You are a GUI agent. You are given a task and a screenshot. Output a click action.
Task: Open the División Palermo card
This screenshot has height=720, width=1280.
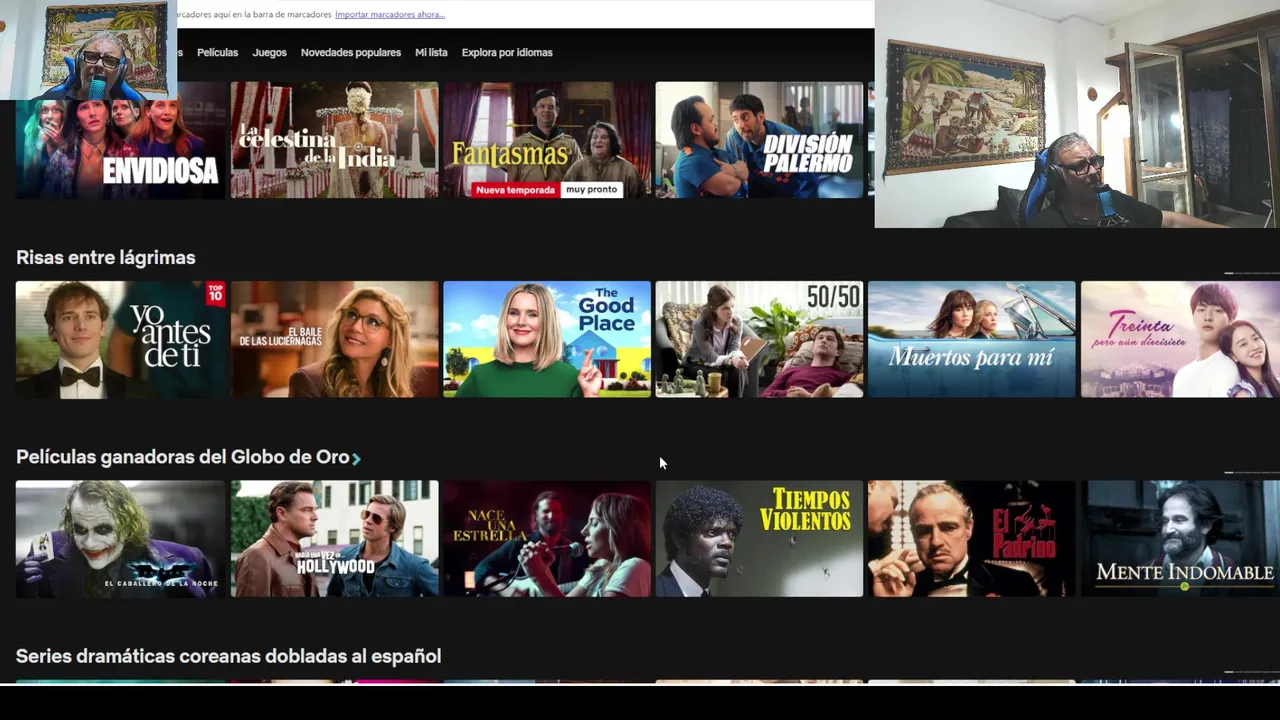[x=759, y=140]
